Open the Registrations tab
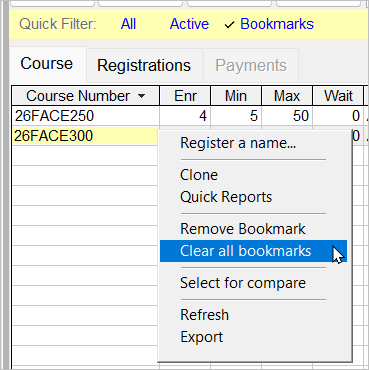 pyautogui.click(x=144, y=65)
